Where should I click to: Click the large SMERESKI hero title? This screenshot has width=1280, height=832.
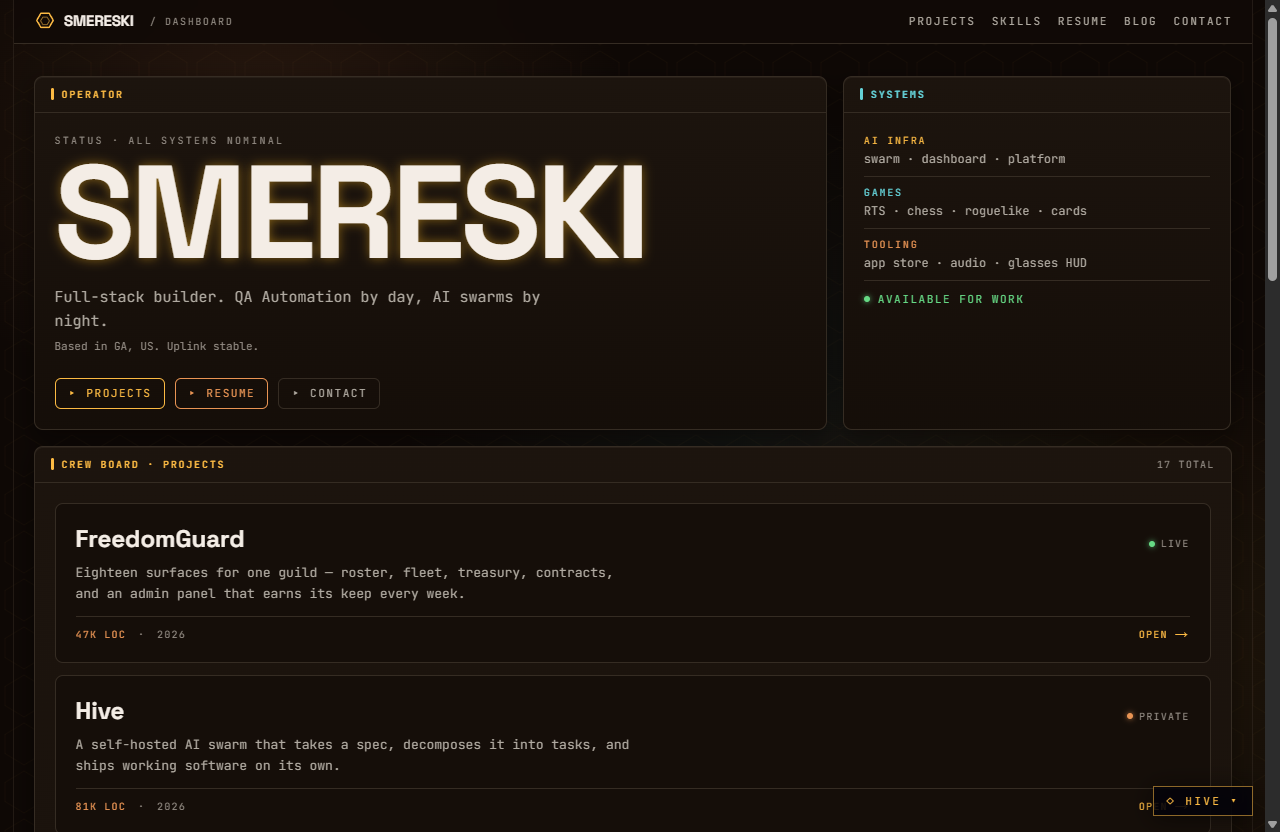coord(350,213)
